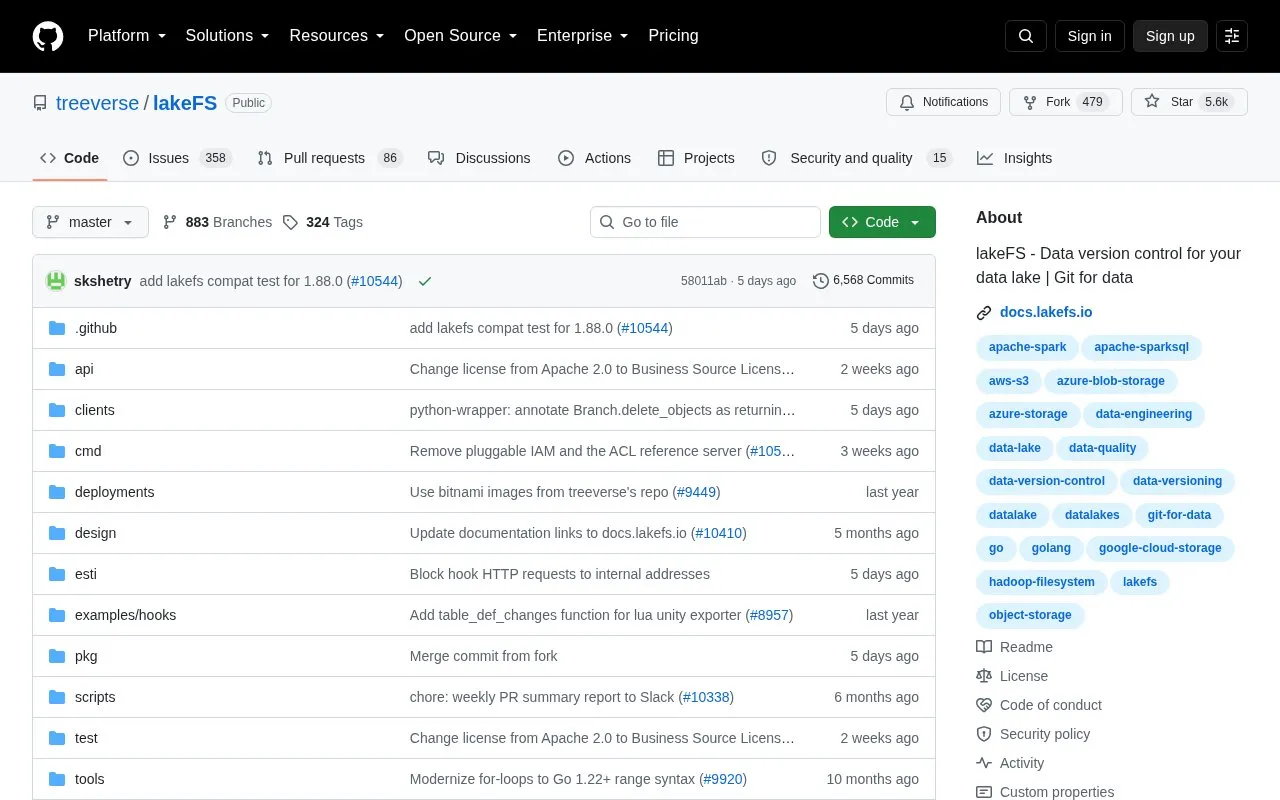
Task: Expand the Platform menu
Action: [x=127, y=36]
